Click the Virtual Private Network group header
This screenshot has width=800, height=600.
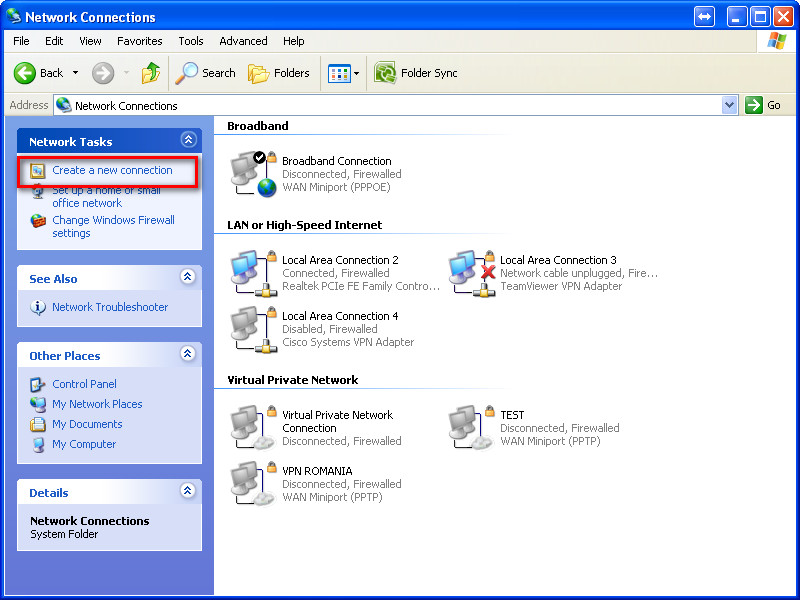click(x=293, y=380)
